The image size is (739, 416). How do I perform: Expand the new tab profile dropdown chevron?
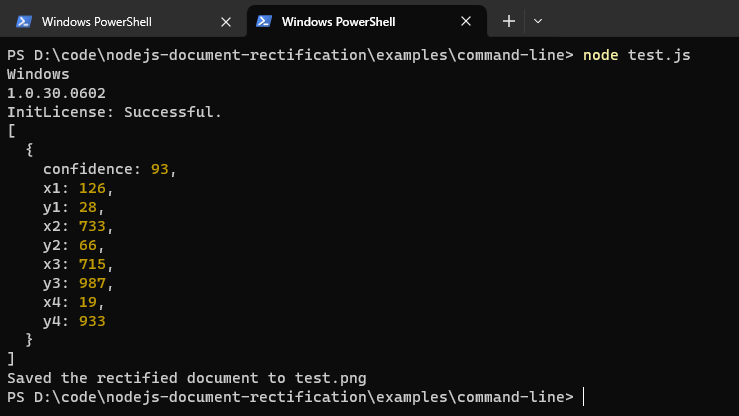pos(538,20)
